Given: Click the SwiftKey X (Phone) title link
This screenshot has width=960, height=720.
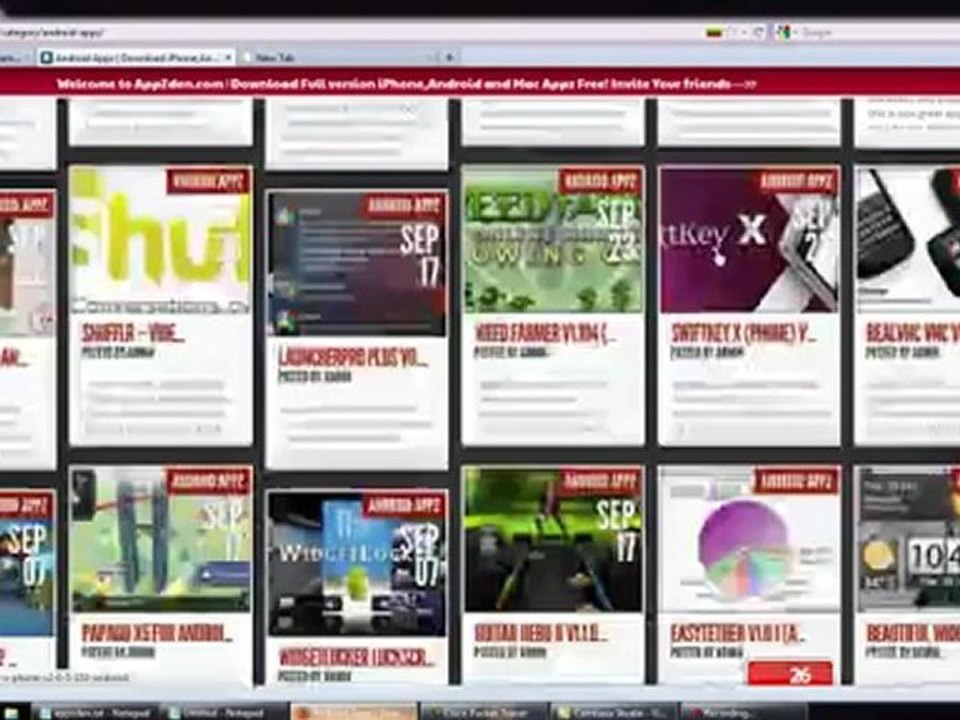Looking at the screenshot, I should [743, 333].
